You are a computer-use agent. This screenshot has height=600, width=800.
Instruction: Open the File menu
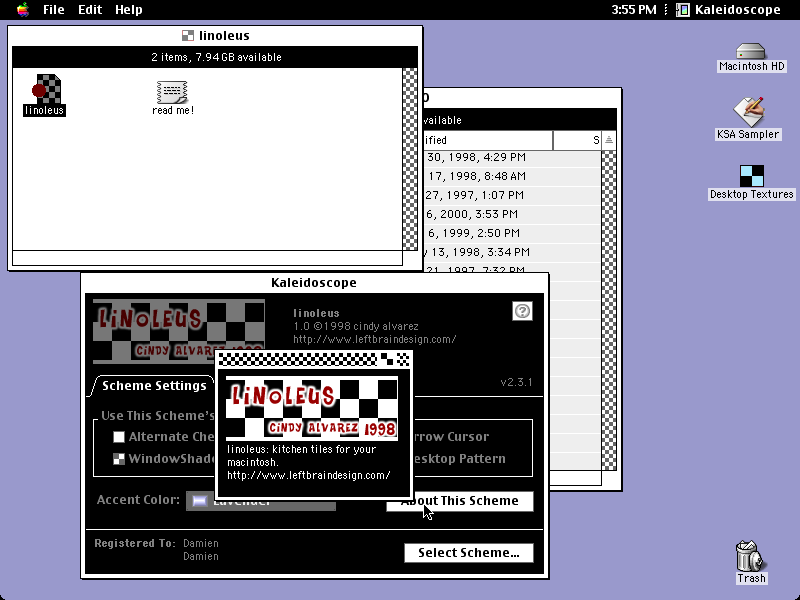pyautogui.click(x=54, y=10)
